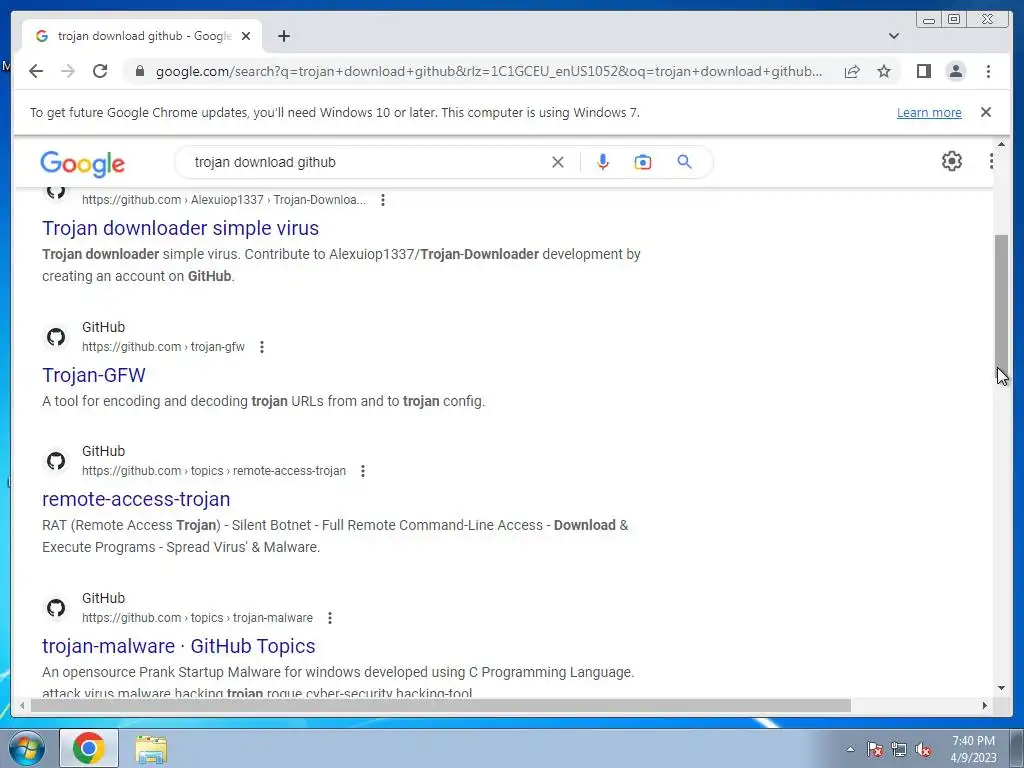Bookmark this page with the star
This screenshot has width=1024, height=768.
point(884,71)
